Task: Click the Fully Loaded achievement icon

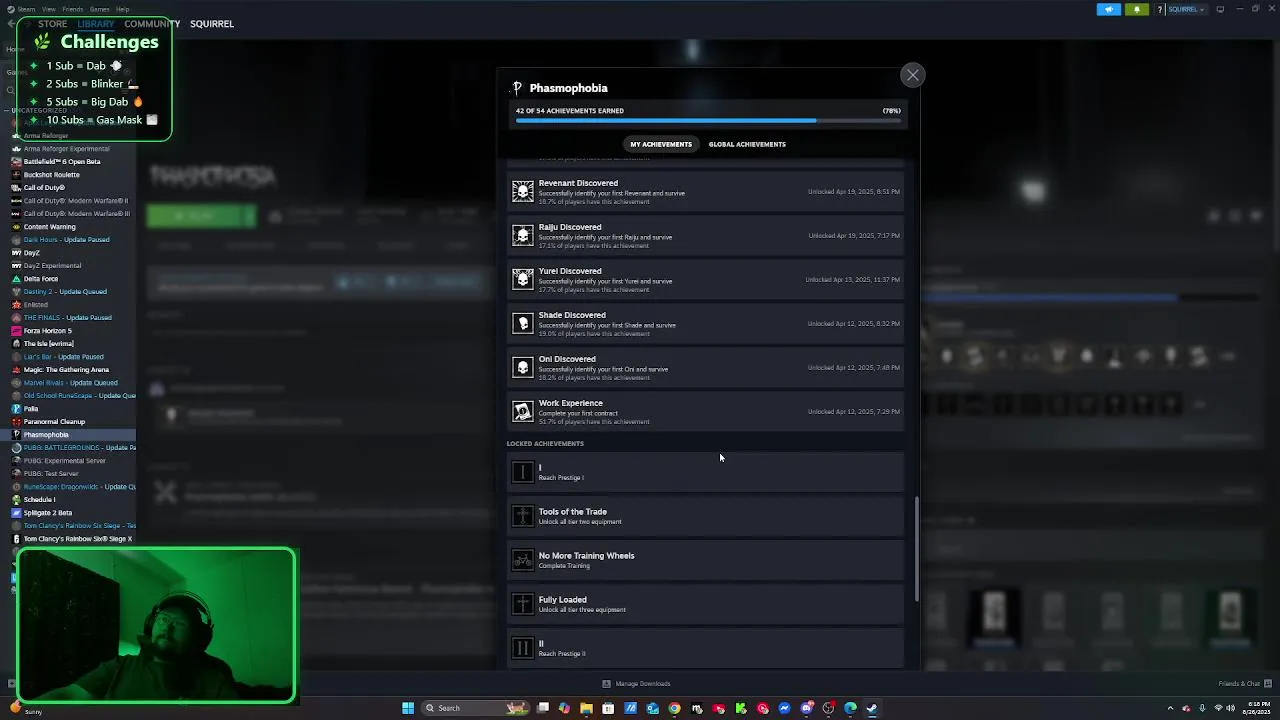Action: 523,604
